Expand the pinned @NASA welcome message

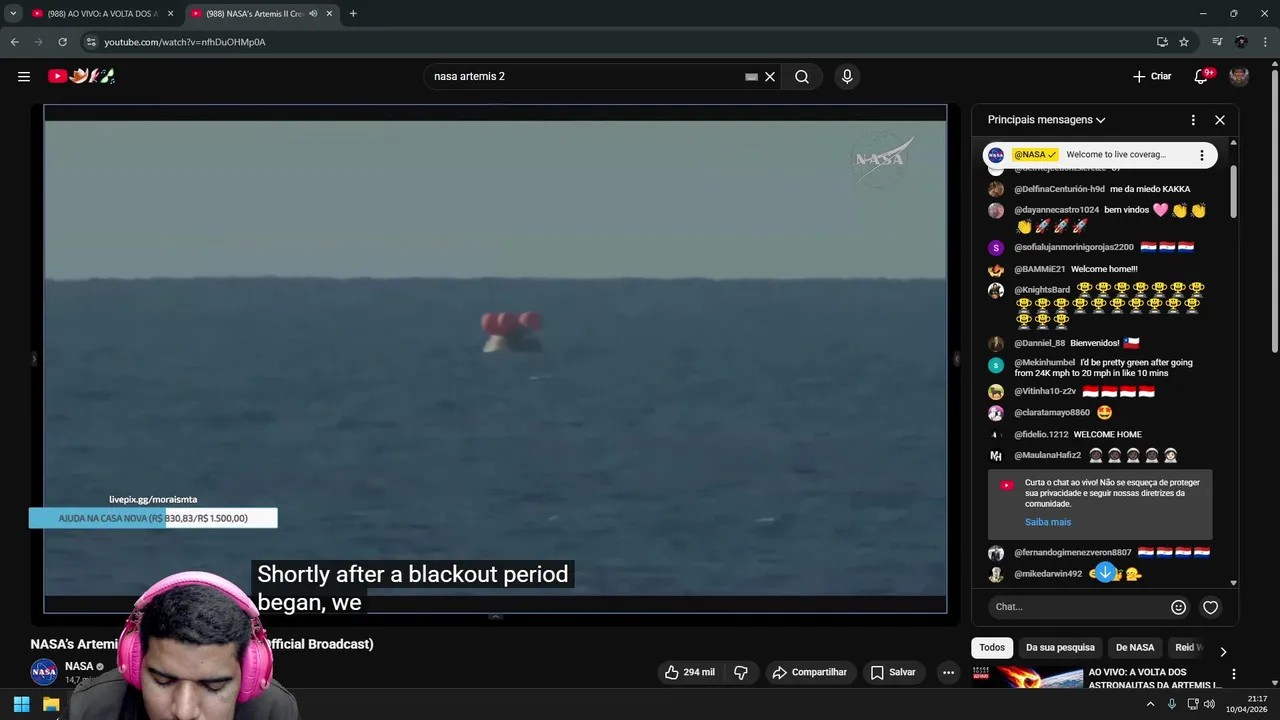click(x=1100, y=155)
